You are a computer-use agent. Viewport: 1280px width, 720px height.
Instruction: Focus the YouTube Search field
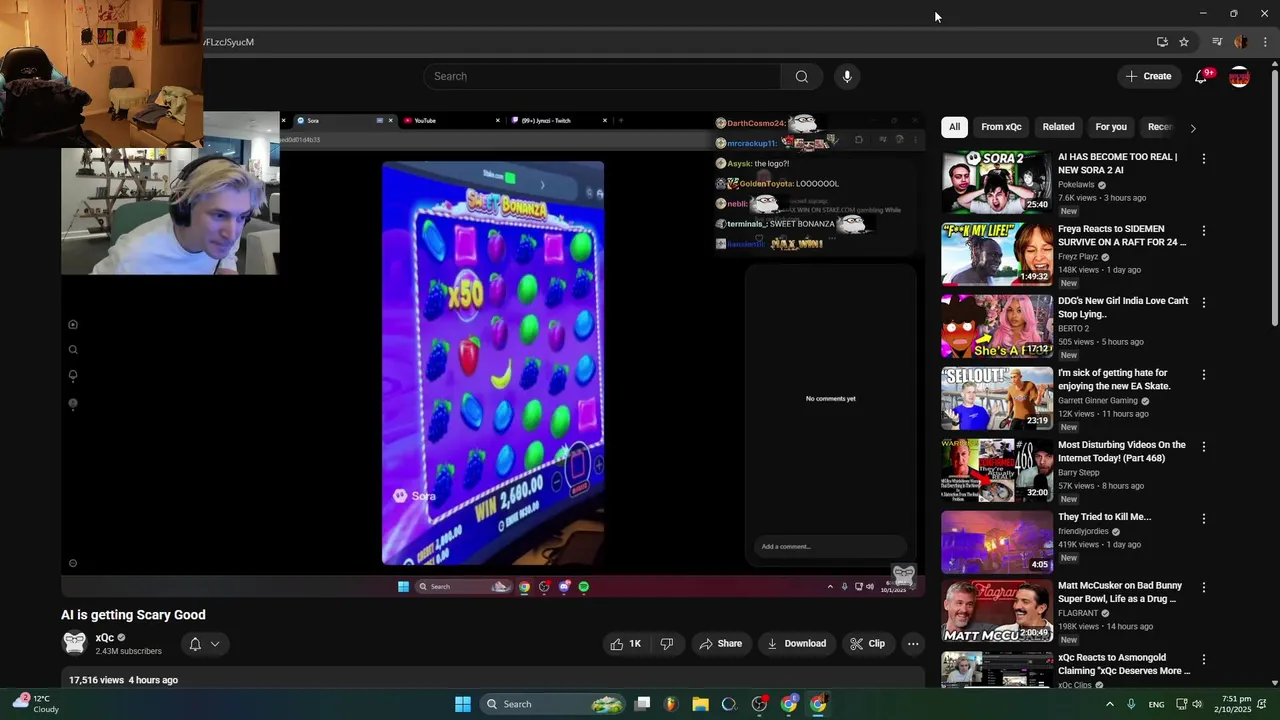pos(602,77)
